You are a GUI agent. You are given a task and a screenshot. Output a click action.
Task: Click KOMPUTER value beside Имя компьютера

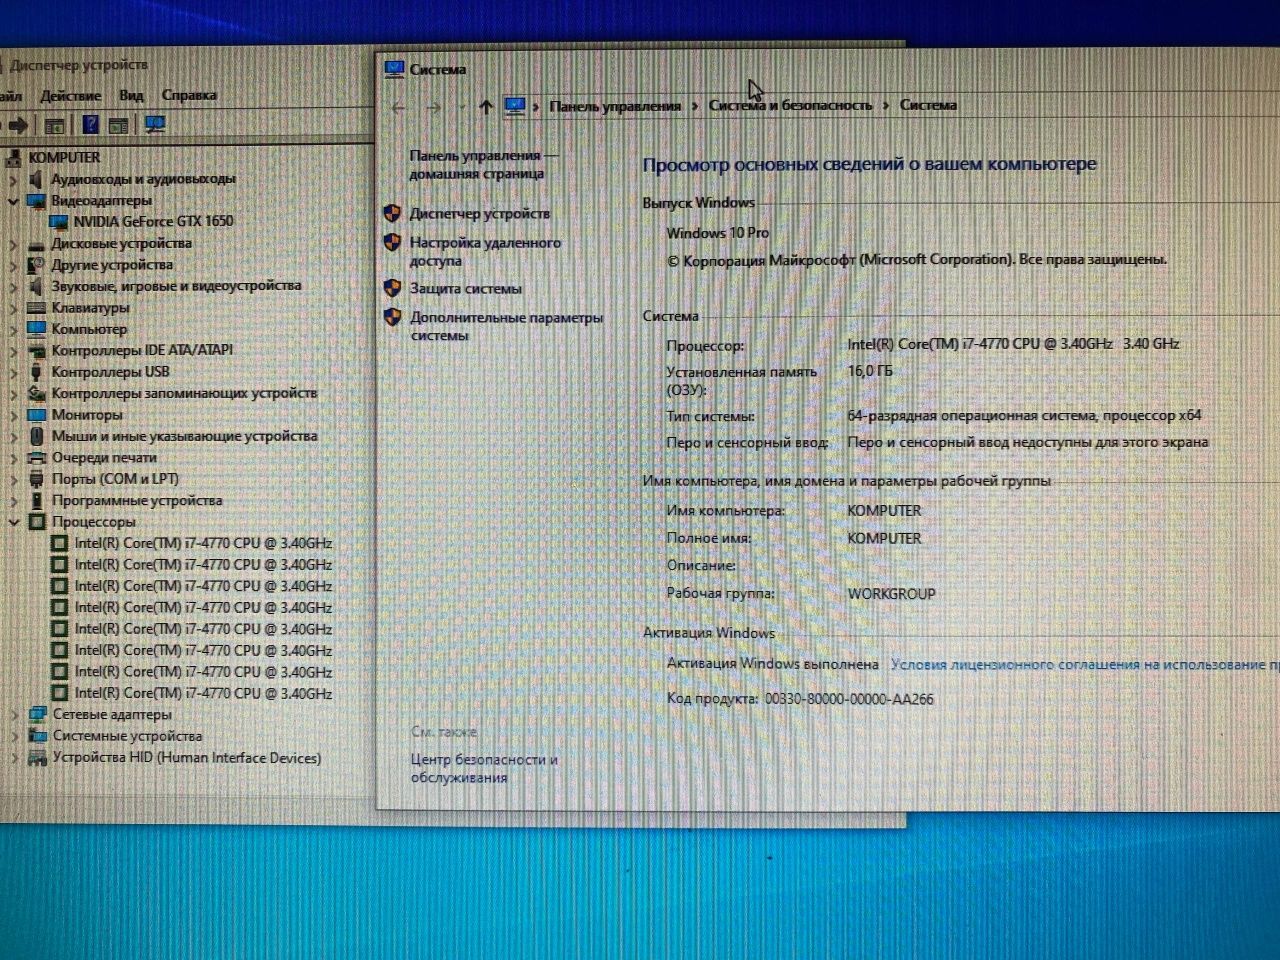(x=884, y=510)
